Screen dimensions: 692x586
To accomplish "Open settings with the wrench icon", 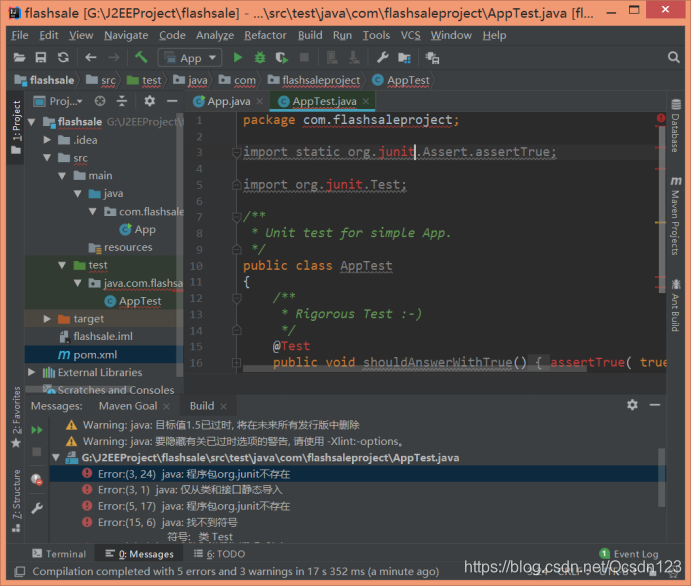I will pos(382,57).
